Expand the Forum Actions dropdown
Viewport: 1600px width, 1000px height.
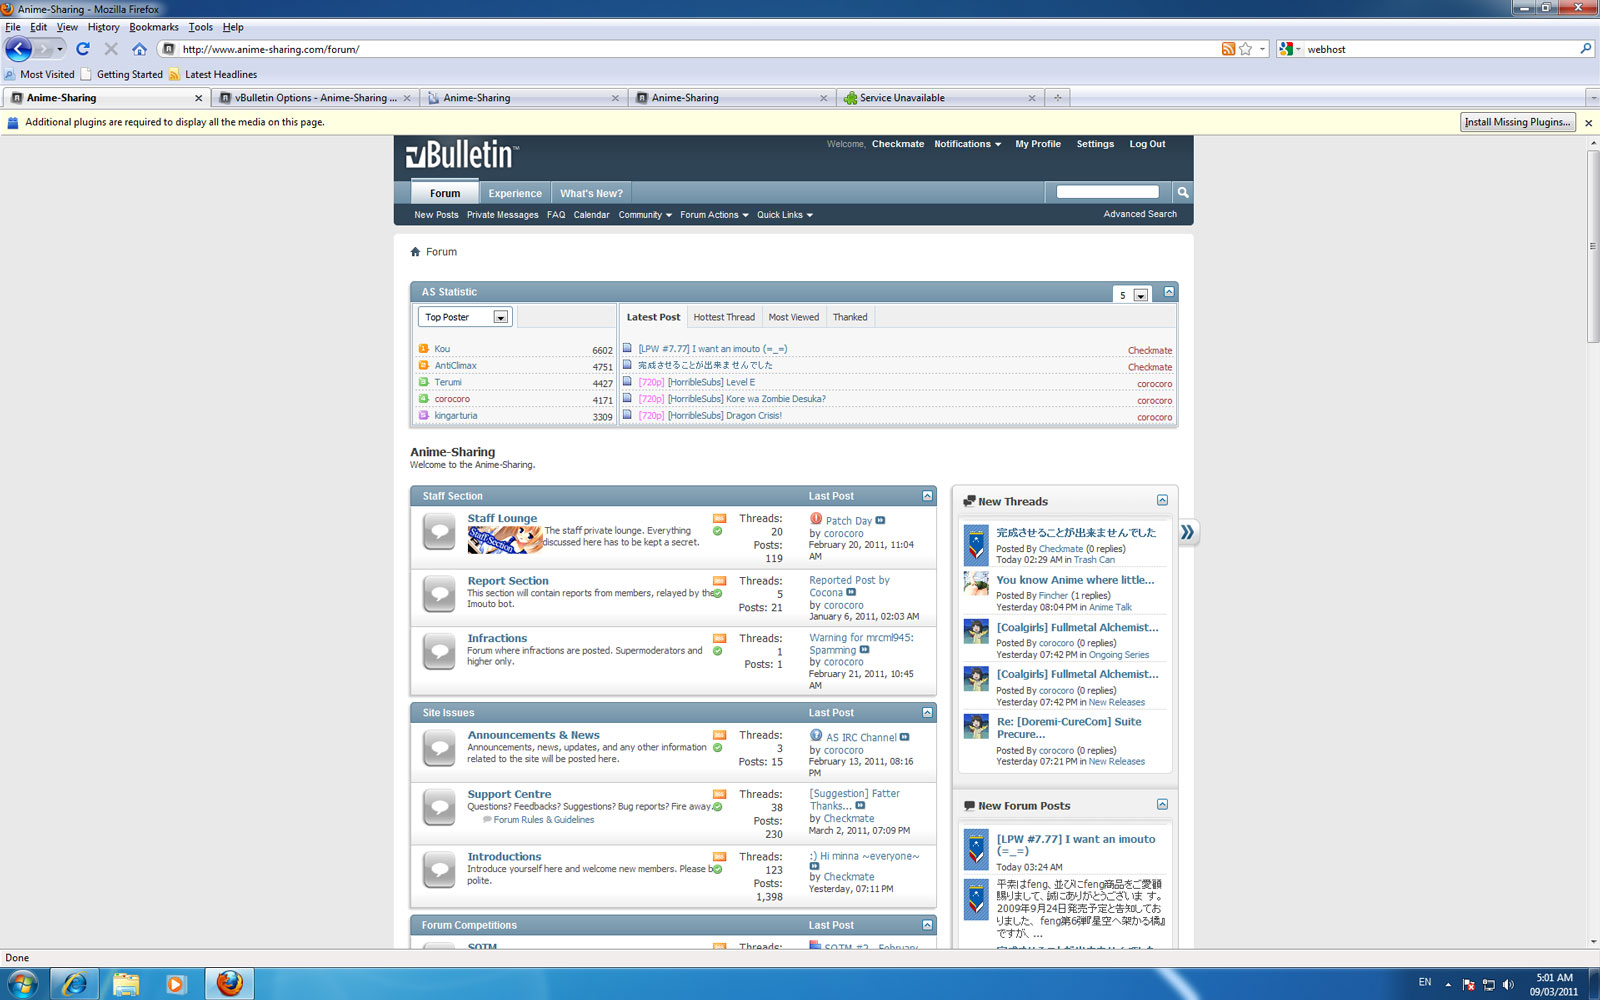714,215
